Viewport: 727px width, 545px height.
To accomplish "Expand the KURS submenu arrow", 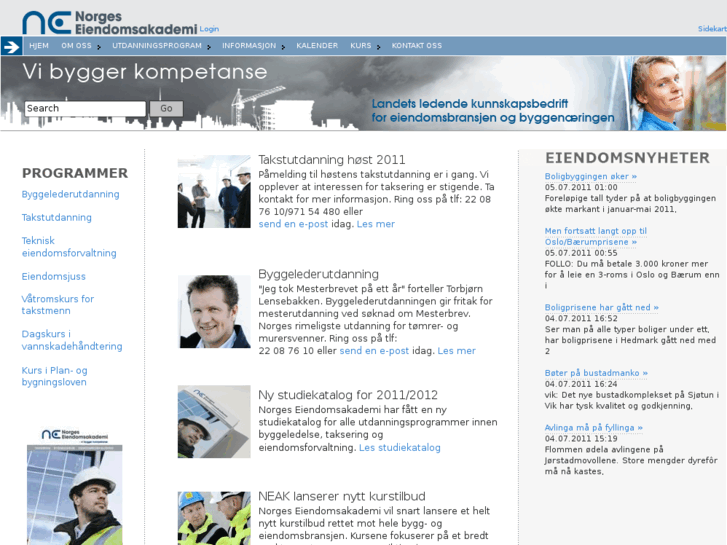I will click(379, 47).
